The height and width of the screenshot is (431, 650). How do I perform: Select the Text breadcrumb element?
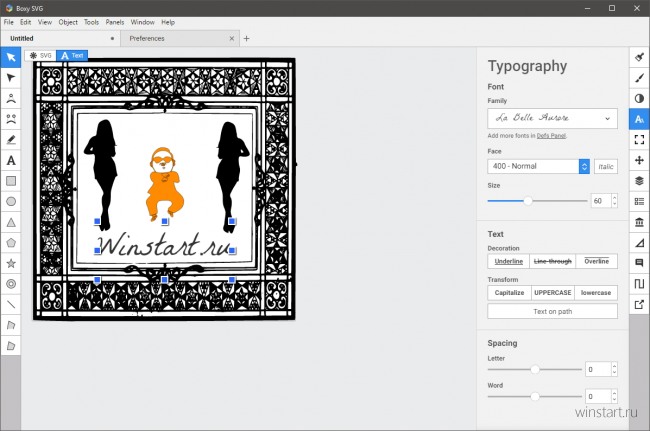(x=72, y=56)
